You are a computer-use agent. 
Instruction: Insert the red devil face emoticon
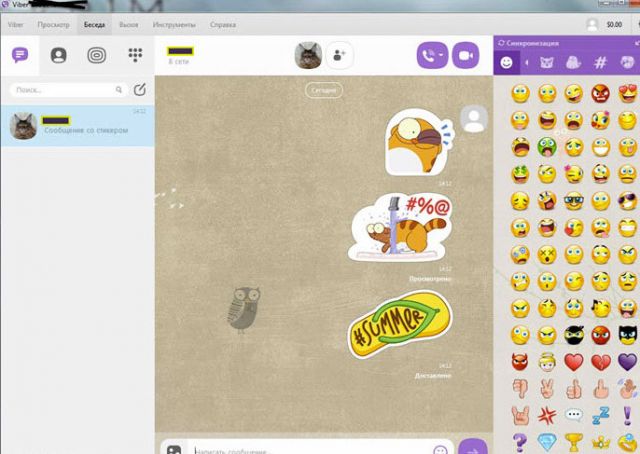coord(520,362)
